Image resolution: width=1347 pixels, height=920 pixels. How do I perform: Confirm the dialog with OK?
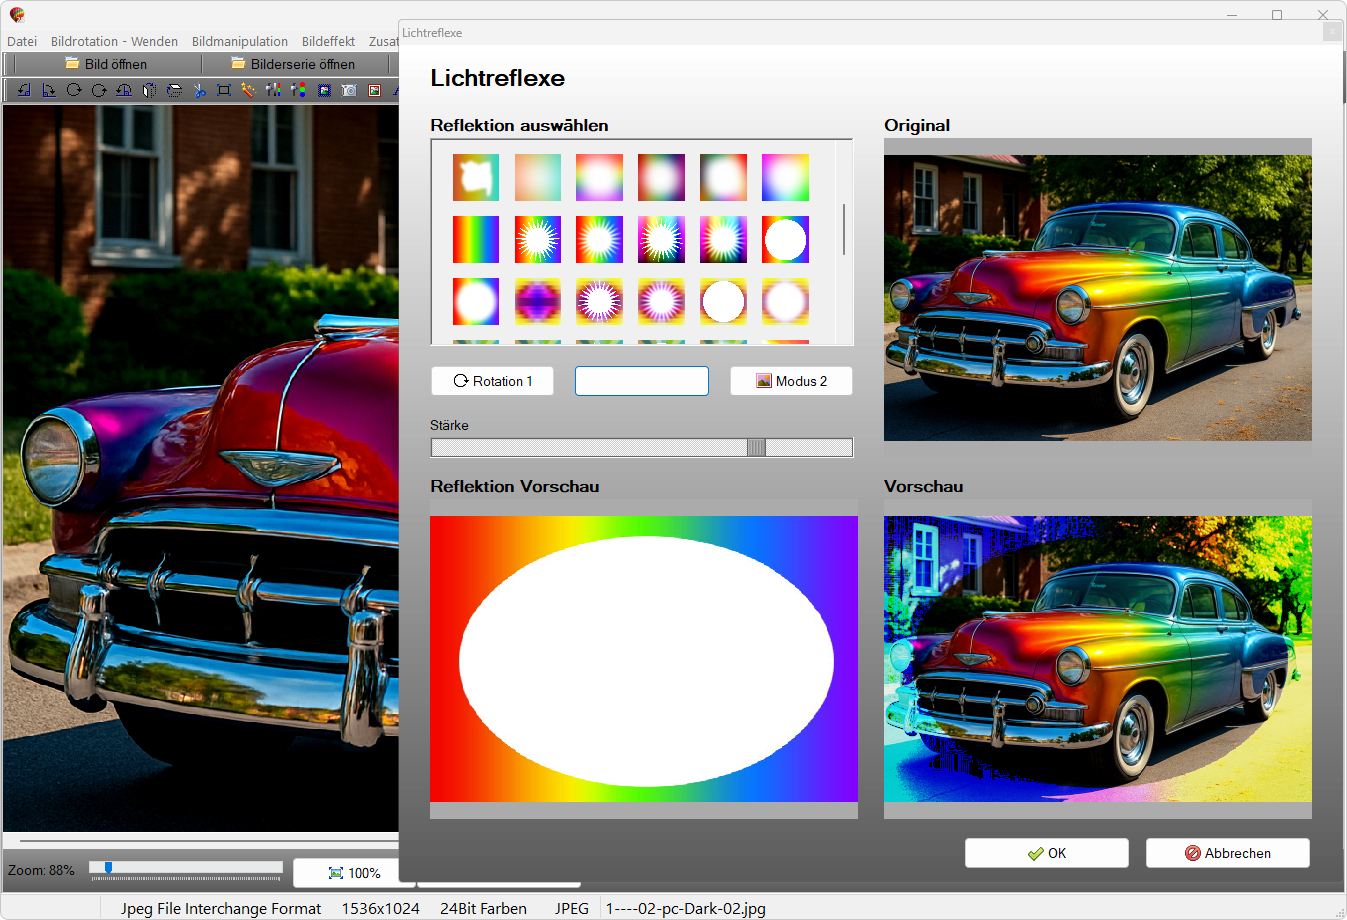click(1046, 853)
